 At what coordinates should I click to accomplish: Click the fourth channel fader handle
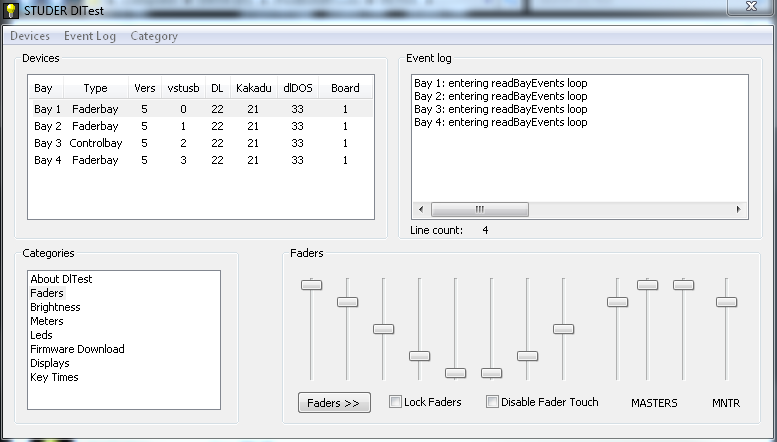(419, 356)
